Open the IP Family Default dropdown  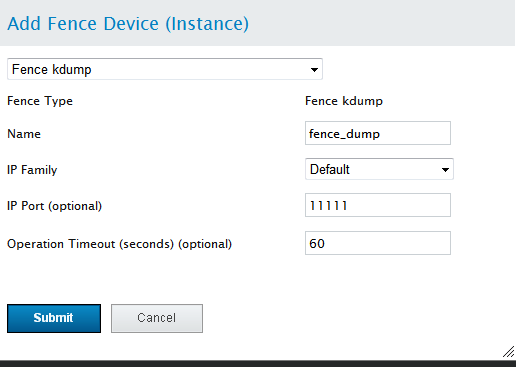[379, 169]
